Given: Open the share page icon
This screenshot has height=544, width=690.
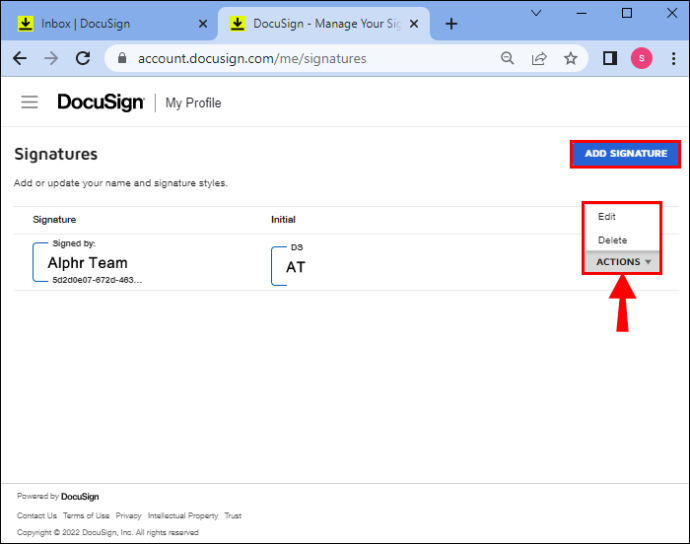Looking at the screenshot, I should (x=539, y=58).
